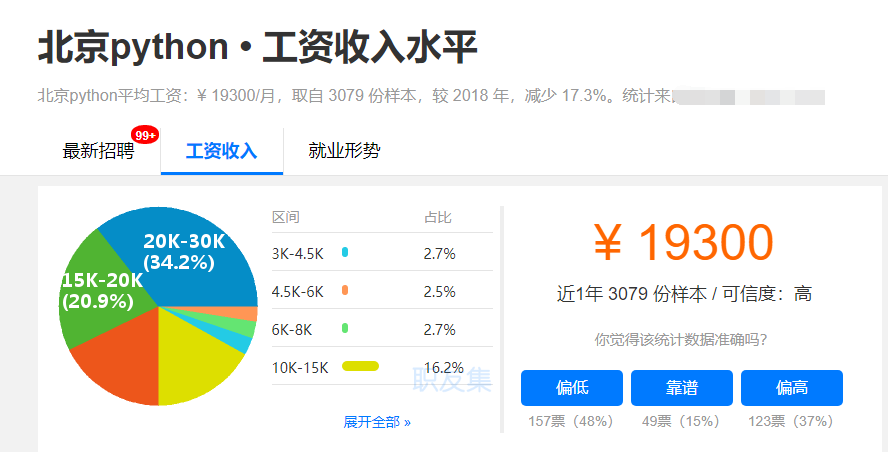Click the 157票（48%） vote count
This screenshot has width=888, height=452.
tap(571, 421)
